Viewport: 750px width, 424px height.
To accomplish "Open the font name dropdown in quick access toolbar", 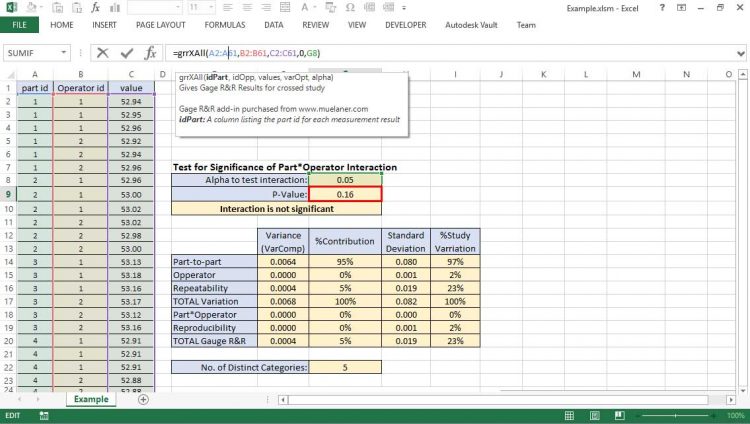I will [178, 7].
